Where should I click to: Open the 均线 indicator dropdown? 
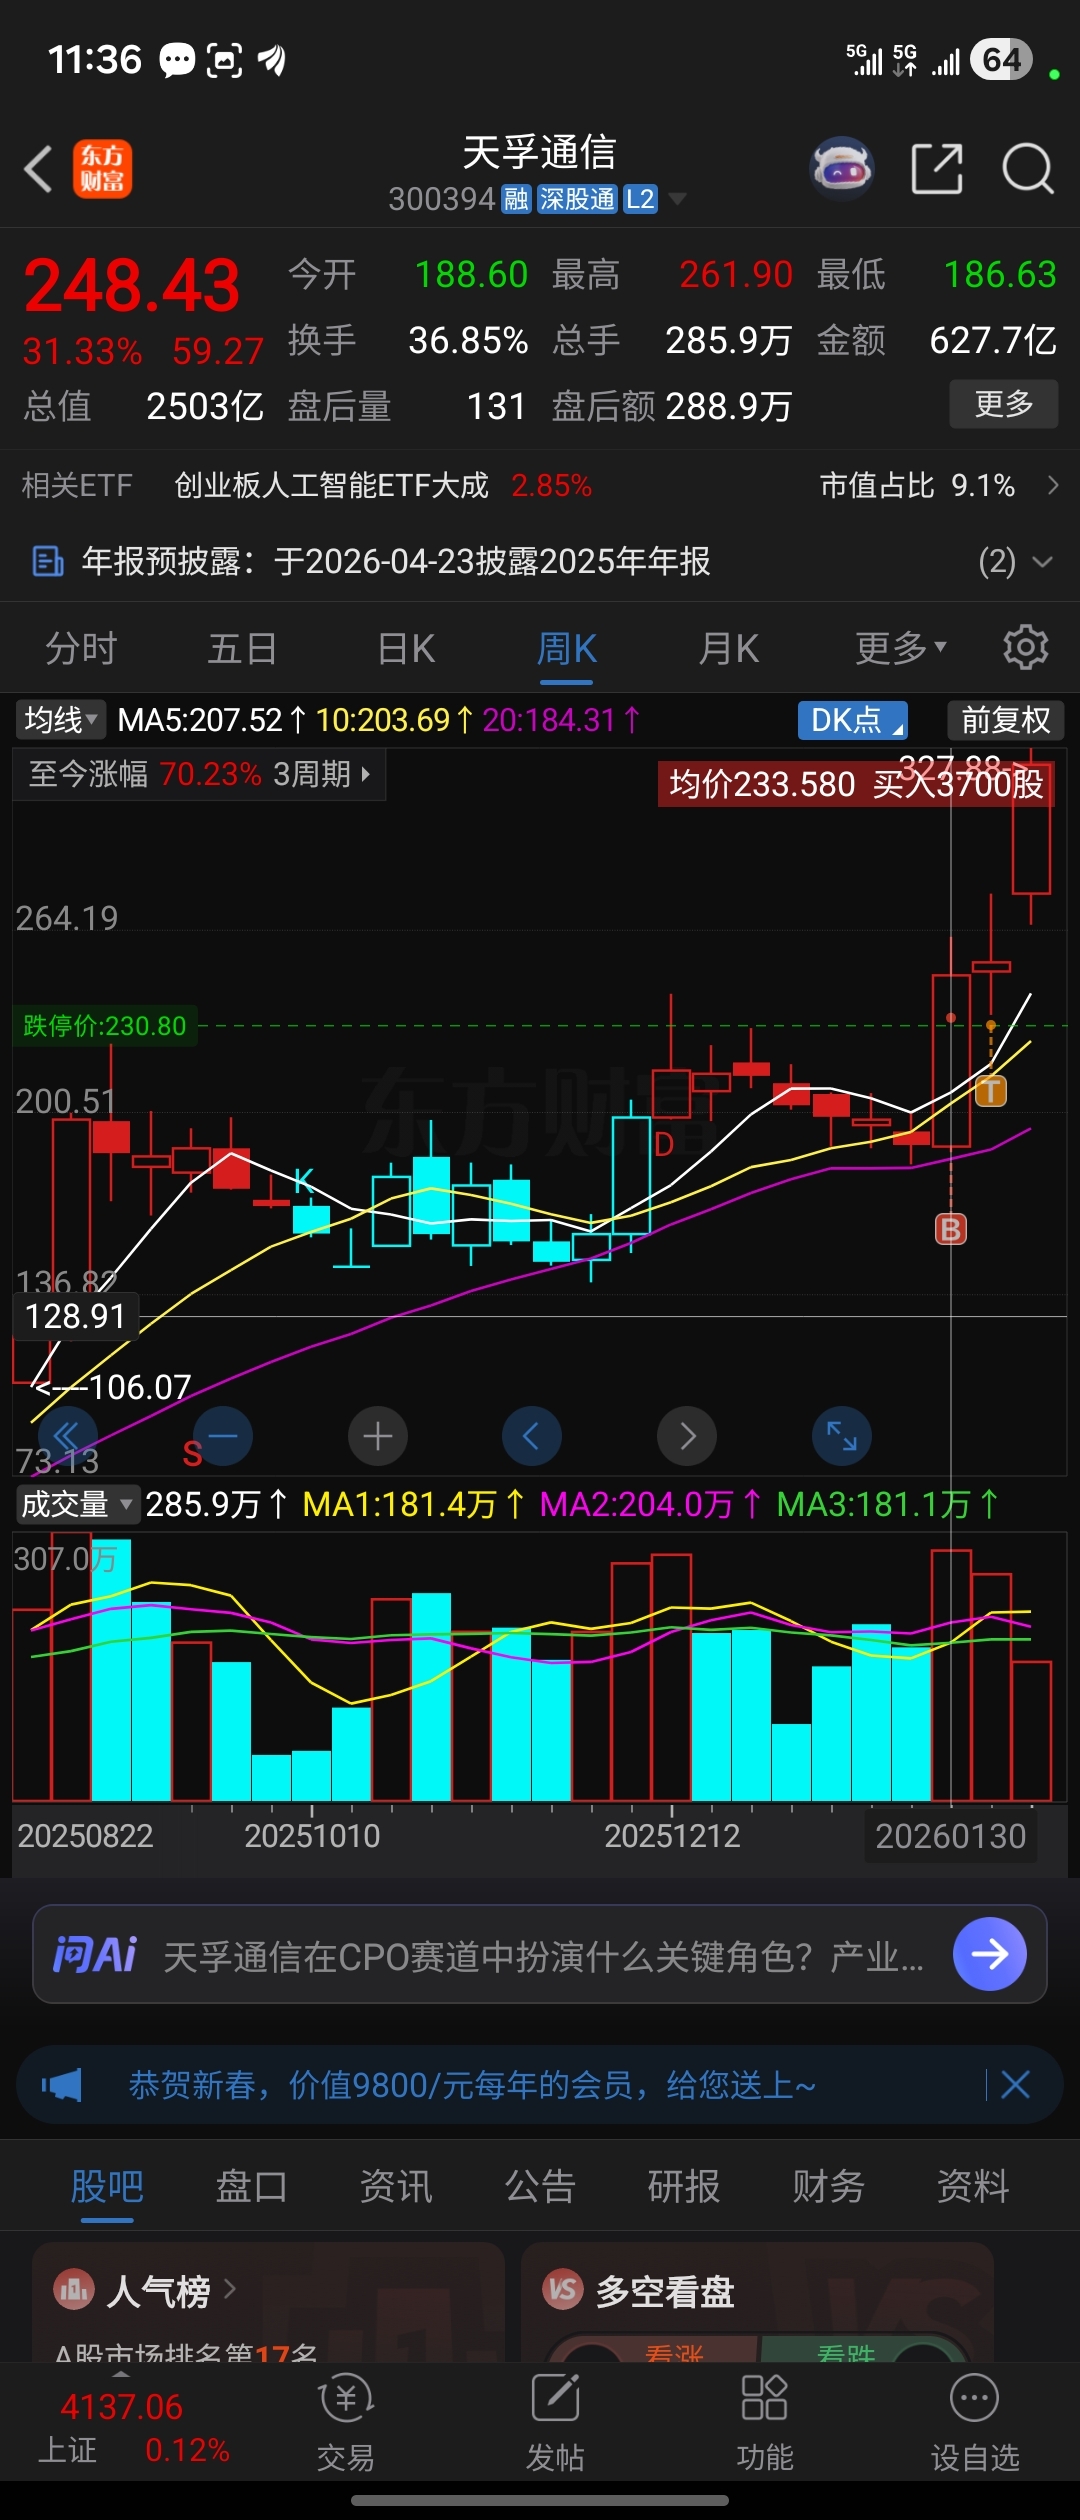click(60, 720)
